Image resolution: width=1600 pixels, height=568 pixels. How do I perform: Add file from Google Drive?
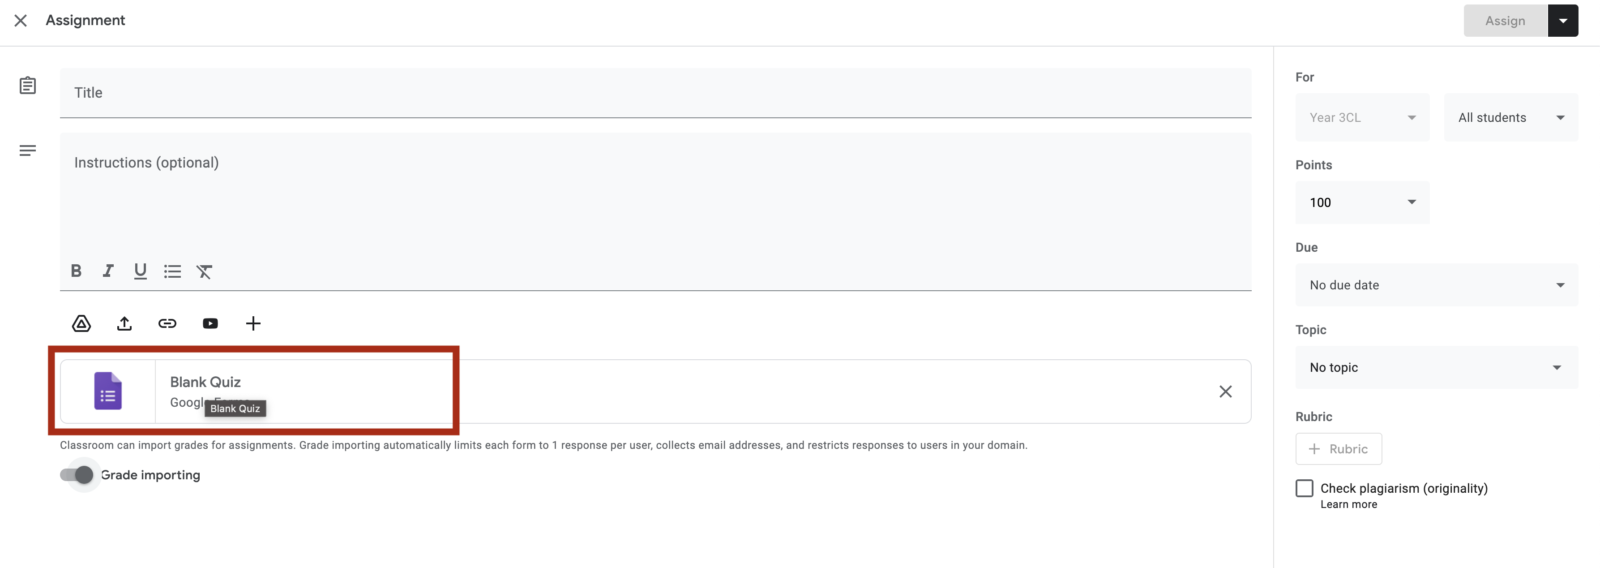(82, 323)
